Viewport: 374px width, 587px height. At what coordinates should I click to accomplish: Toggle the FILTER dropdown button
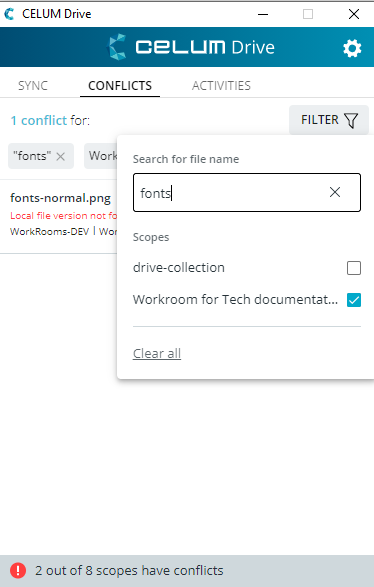[329, 120]
